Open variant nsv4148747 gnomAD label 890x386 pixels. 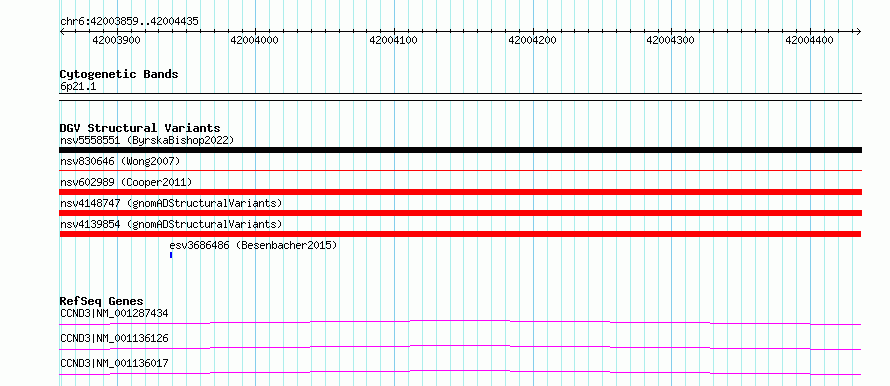click(171, 203)
